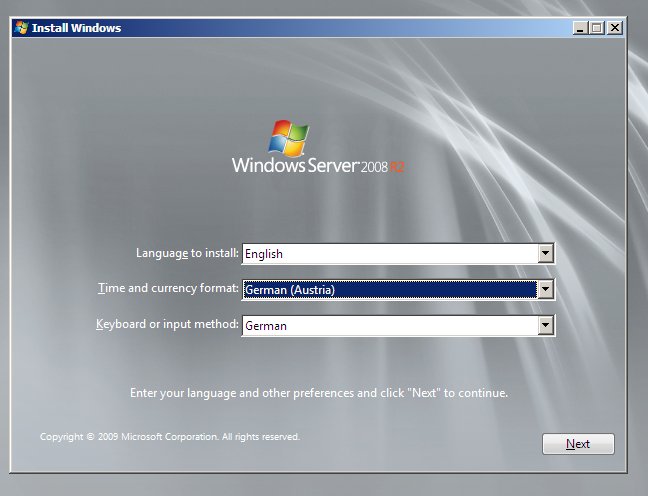This screenshot has width=648, height=496.
Task: Click the Install Windows title bar icon
Action: [21, 28]
